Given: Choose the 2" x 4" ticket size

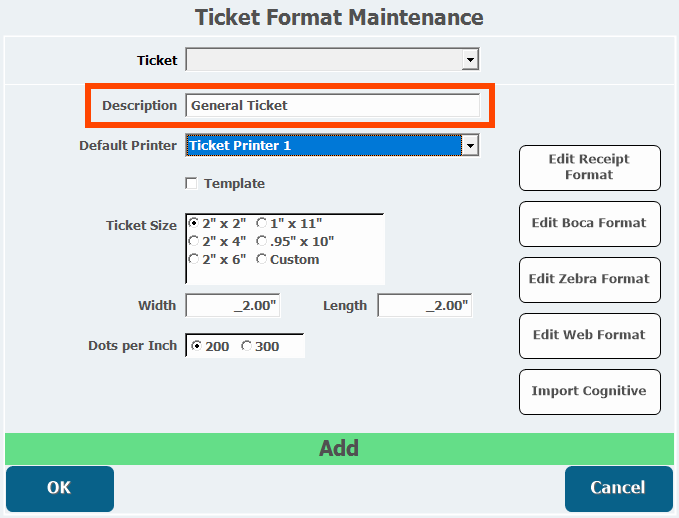Looking at the screenshot, I should [x=194, y=241].
